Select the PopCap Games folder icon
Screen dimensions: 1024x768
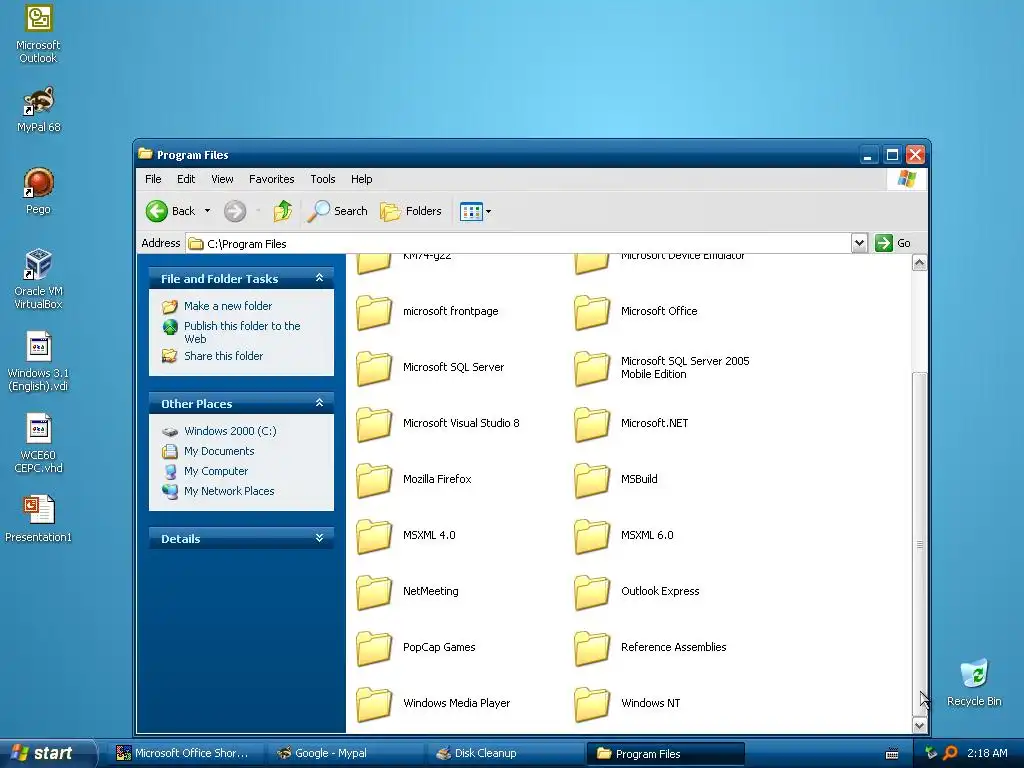pyautogui.click(x=374, y=648)
